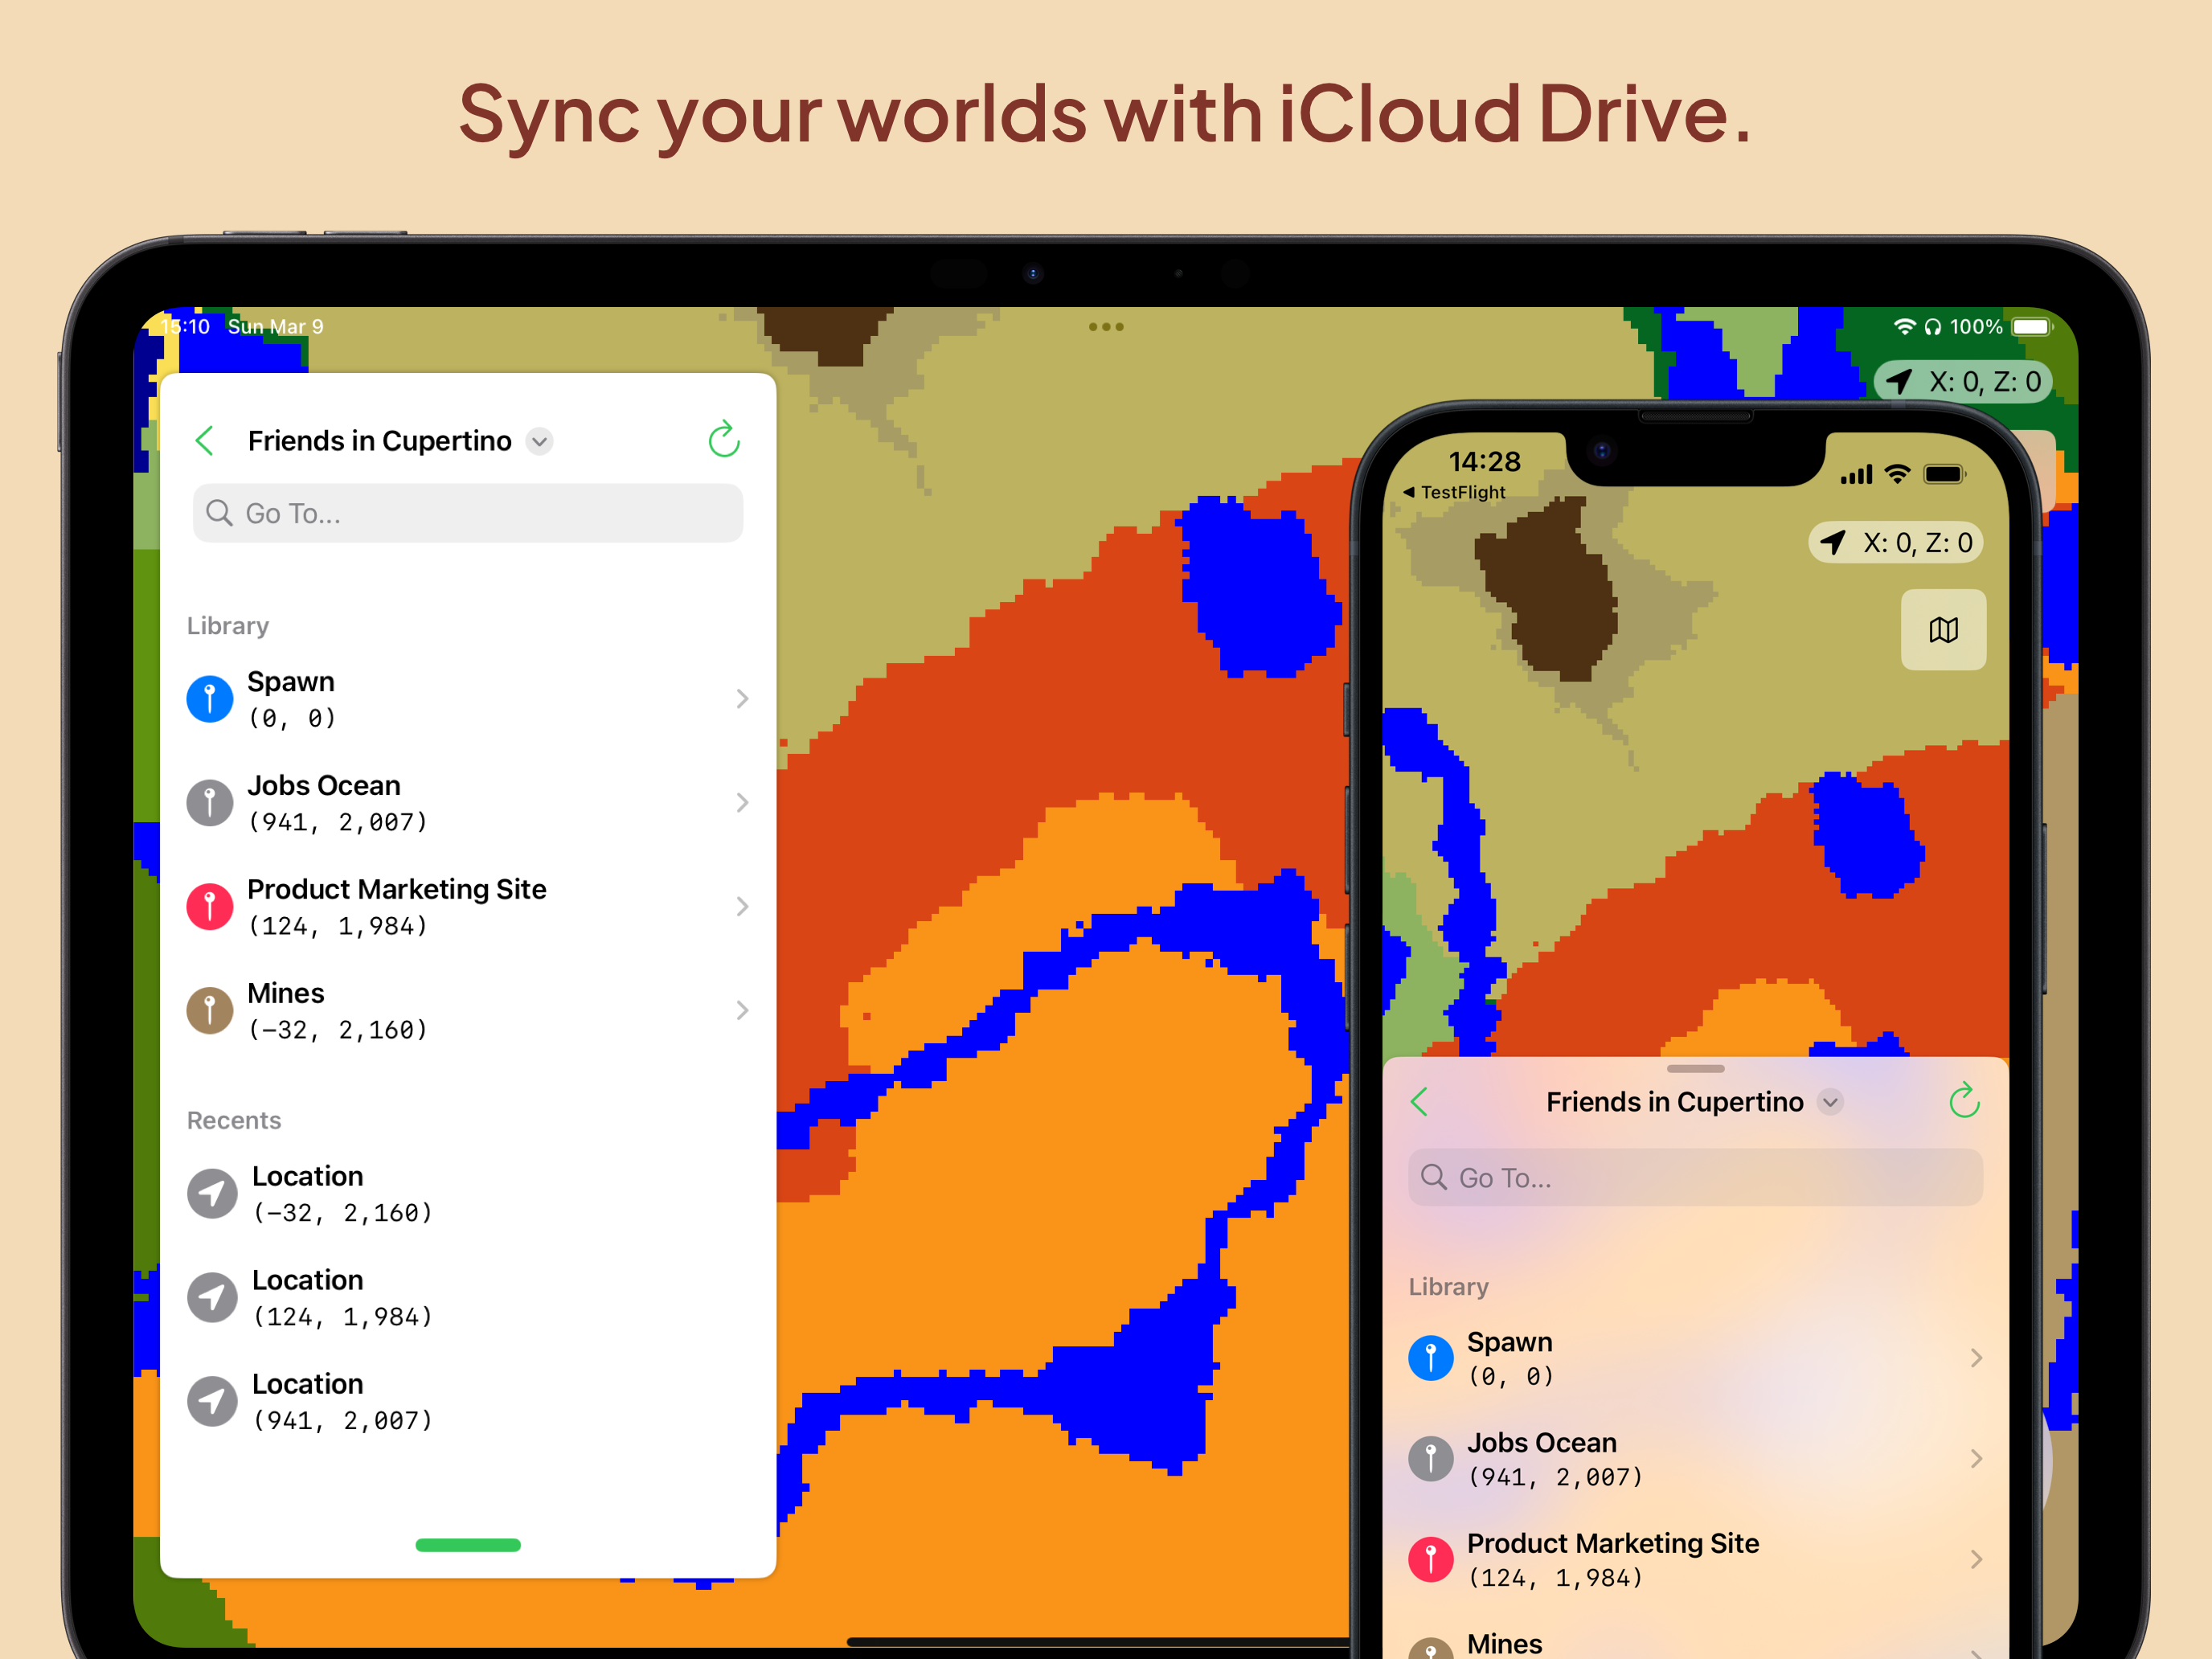Click the gray Jobs Ocean pin on iPad
Screen dimensions: 2212x1659
[210, 803]
